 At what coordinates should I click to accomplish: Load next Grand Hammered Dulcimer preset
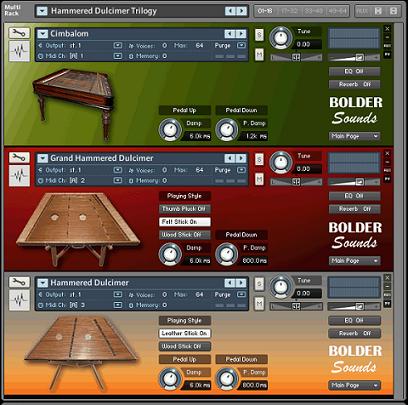(241, 158)
